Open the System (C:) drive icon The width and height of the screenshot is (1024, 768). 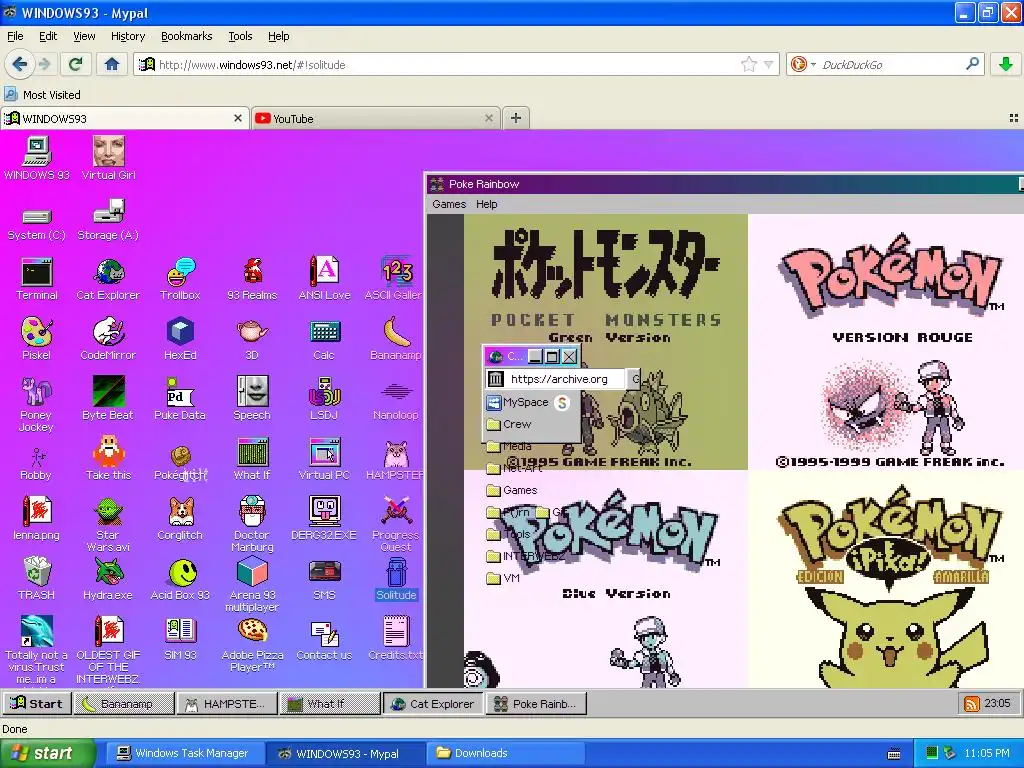[37, 224]
